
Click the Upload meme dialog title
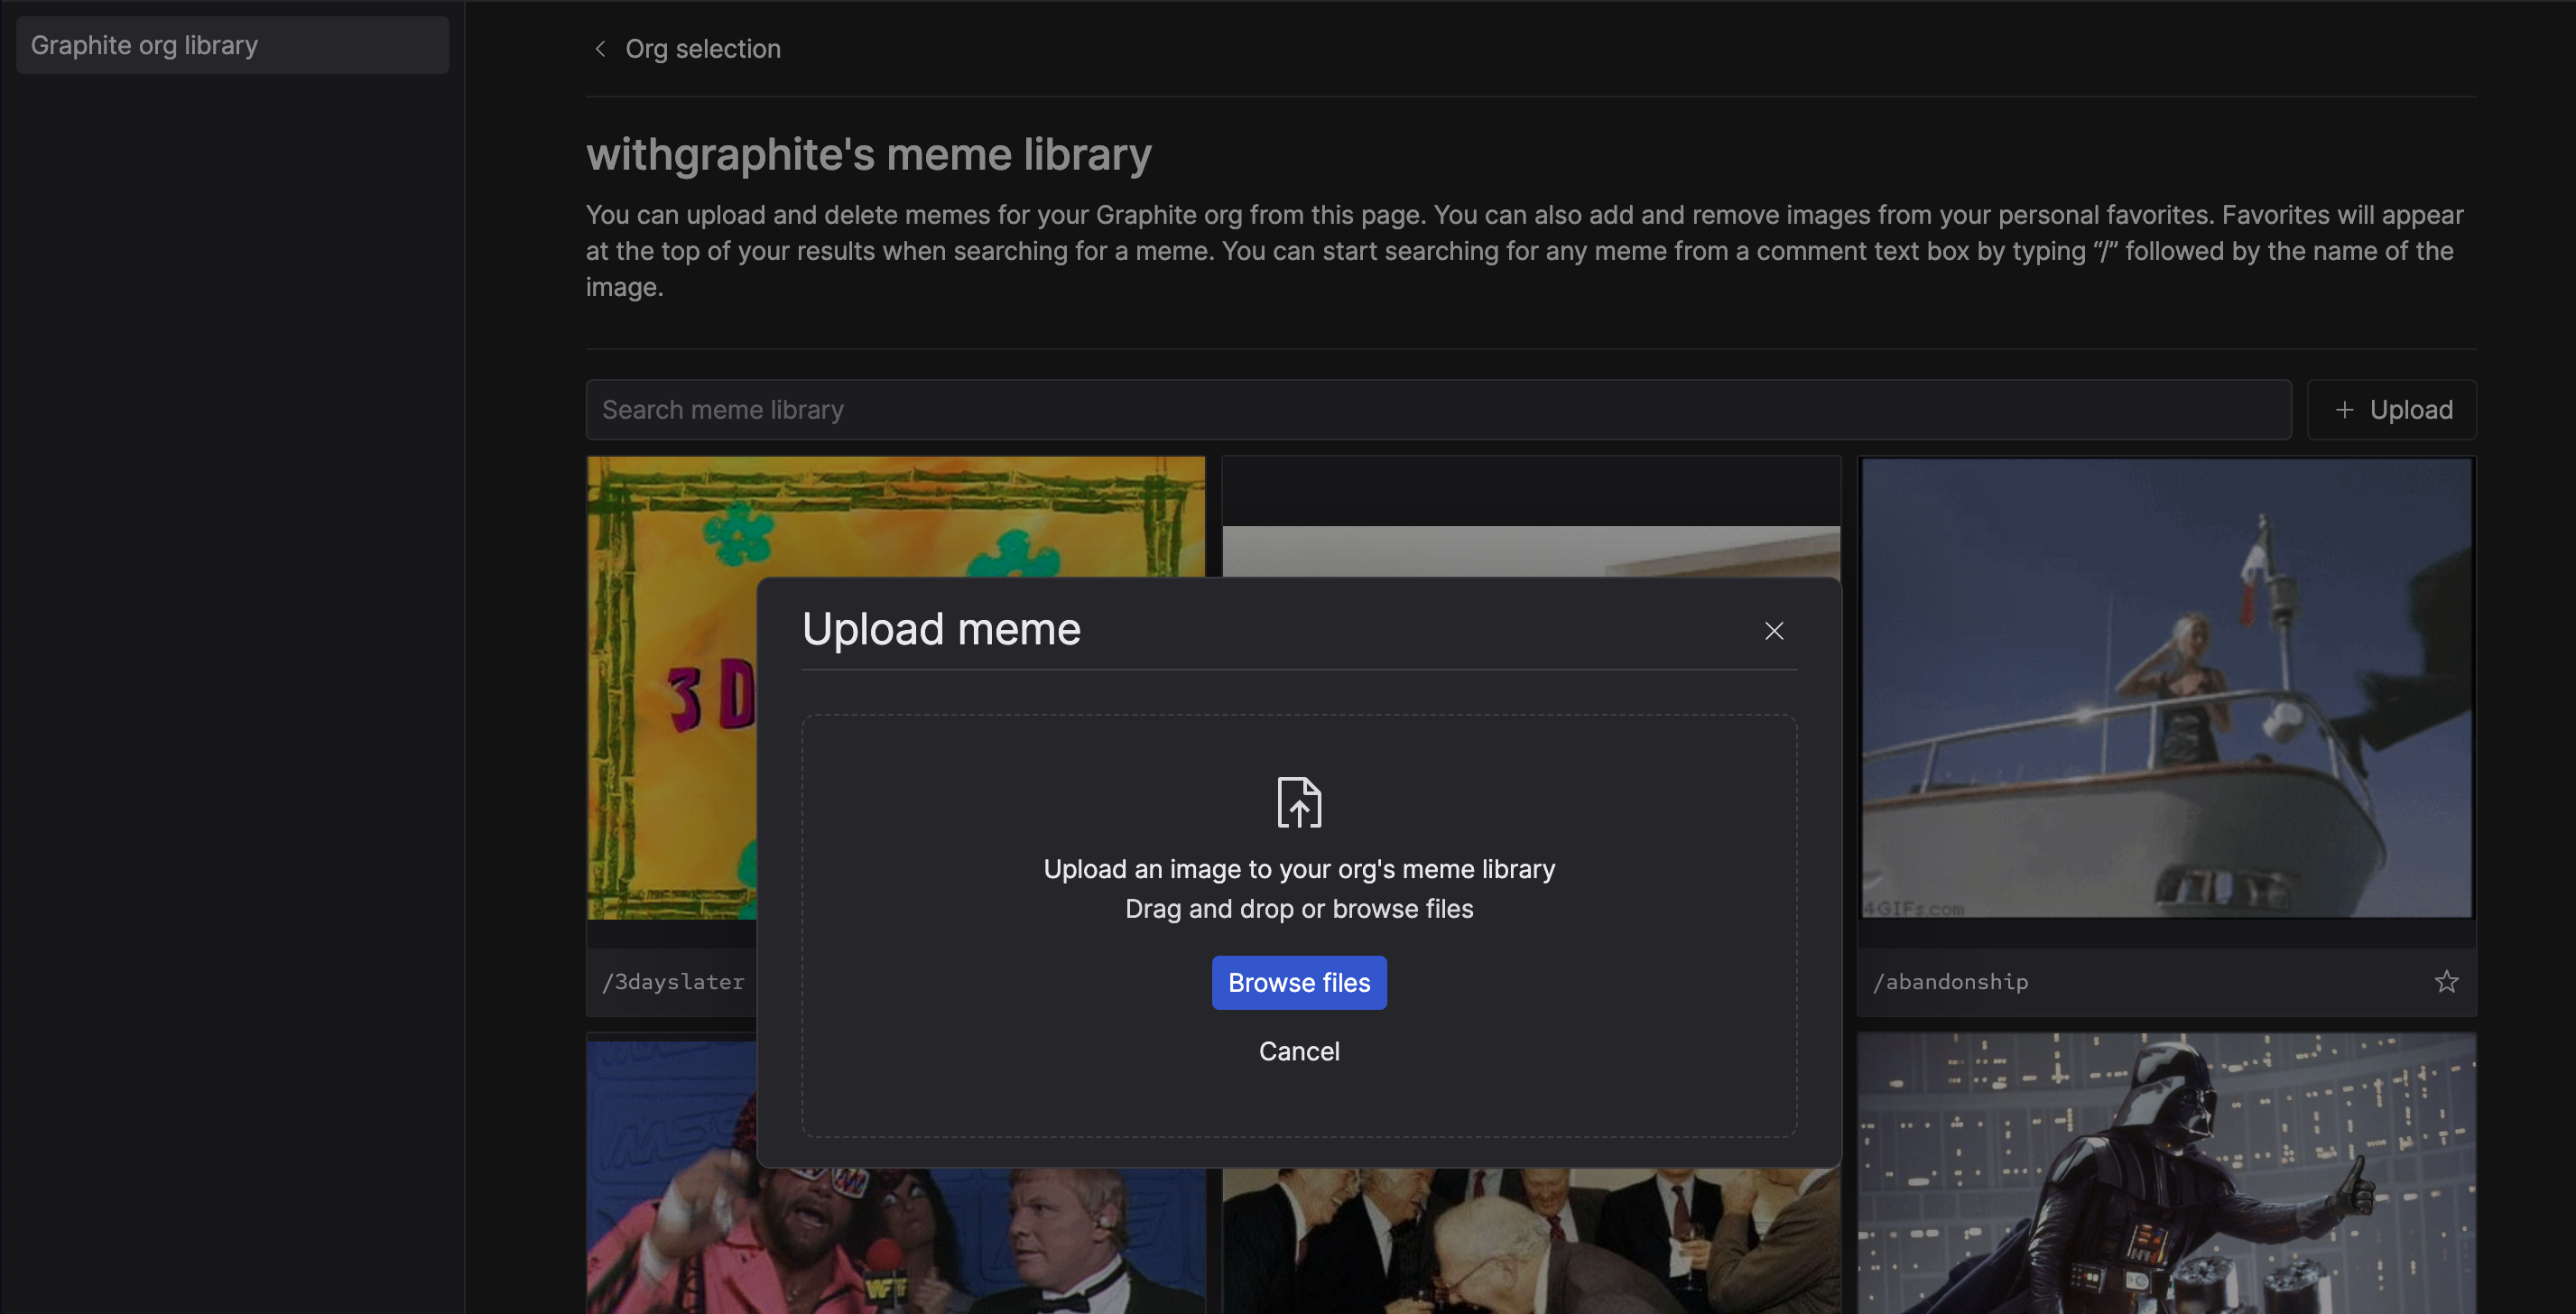point(941,630)
